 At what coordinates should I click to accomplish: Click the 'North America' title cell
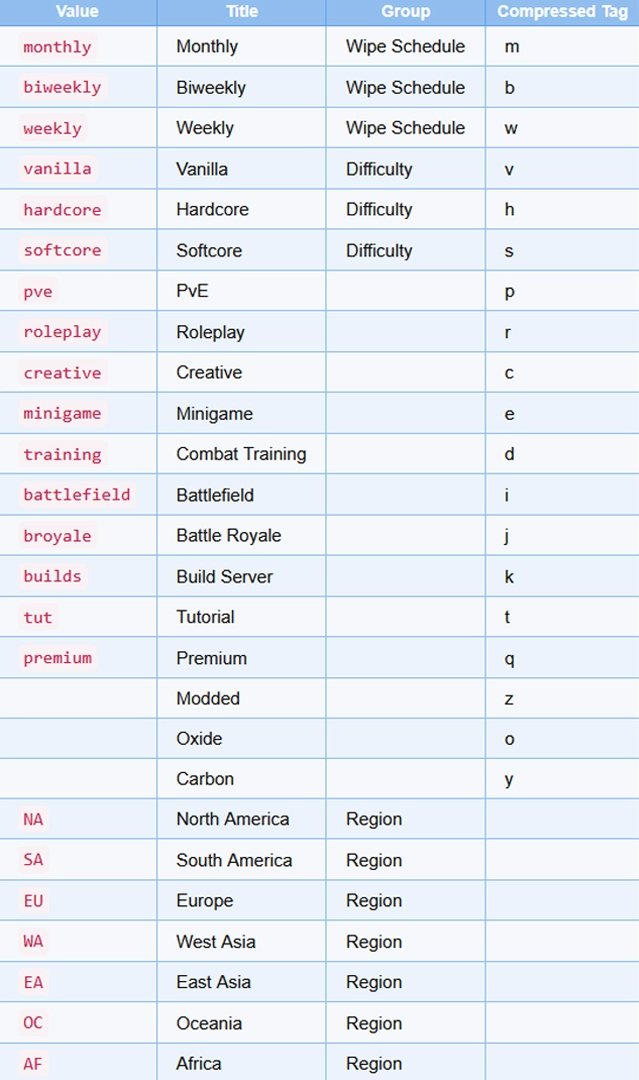232,819
